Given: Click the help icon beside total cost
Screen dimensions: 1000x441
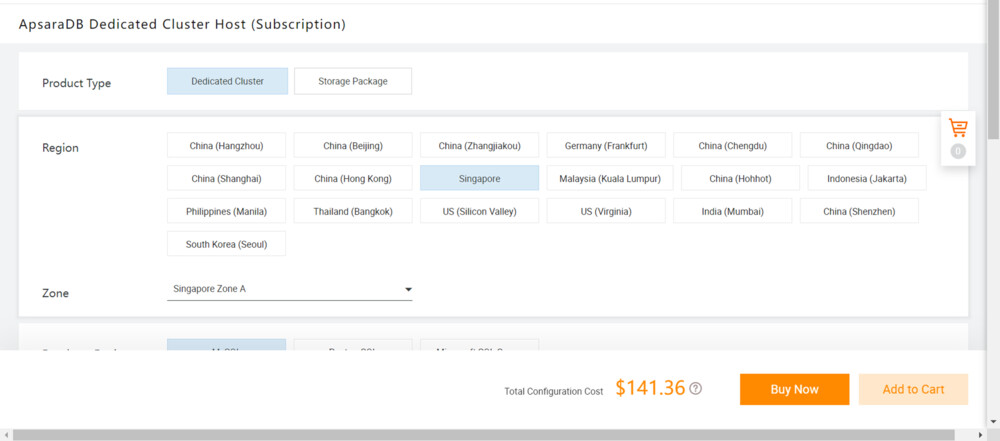Looking at the screenshot, I should click(x=696, y=388).
